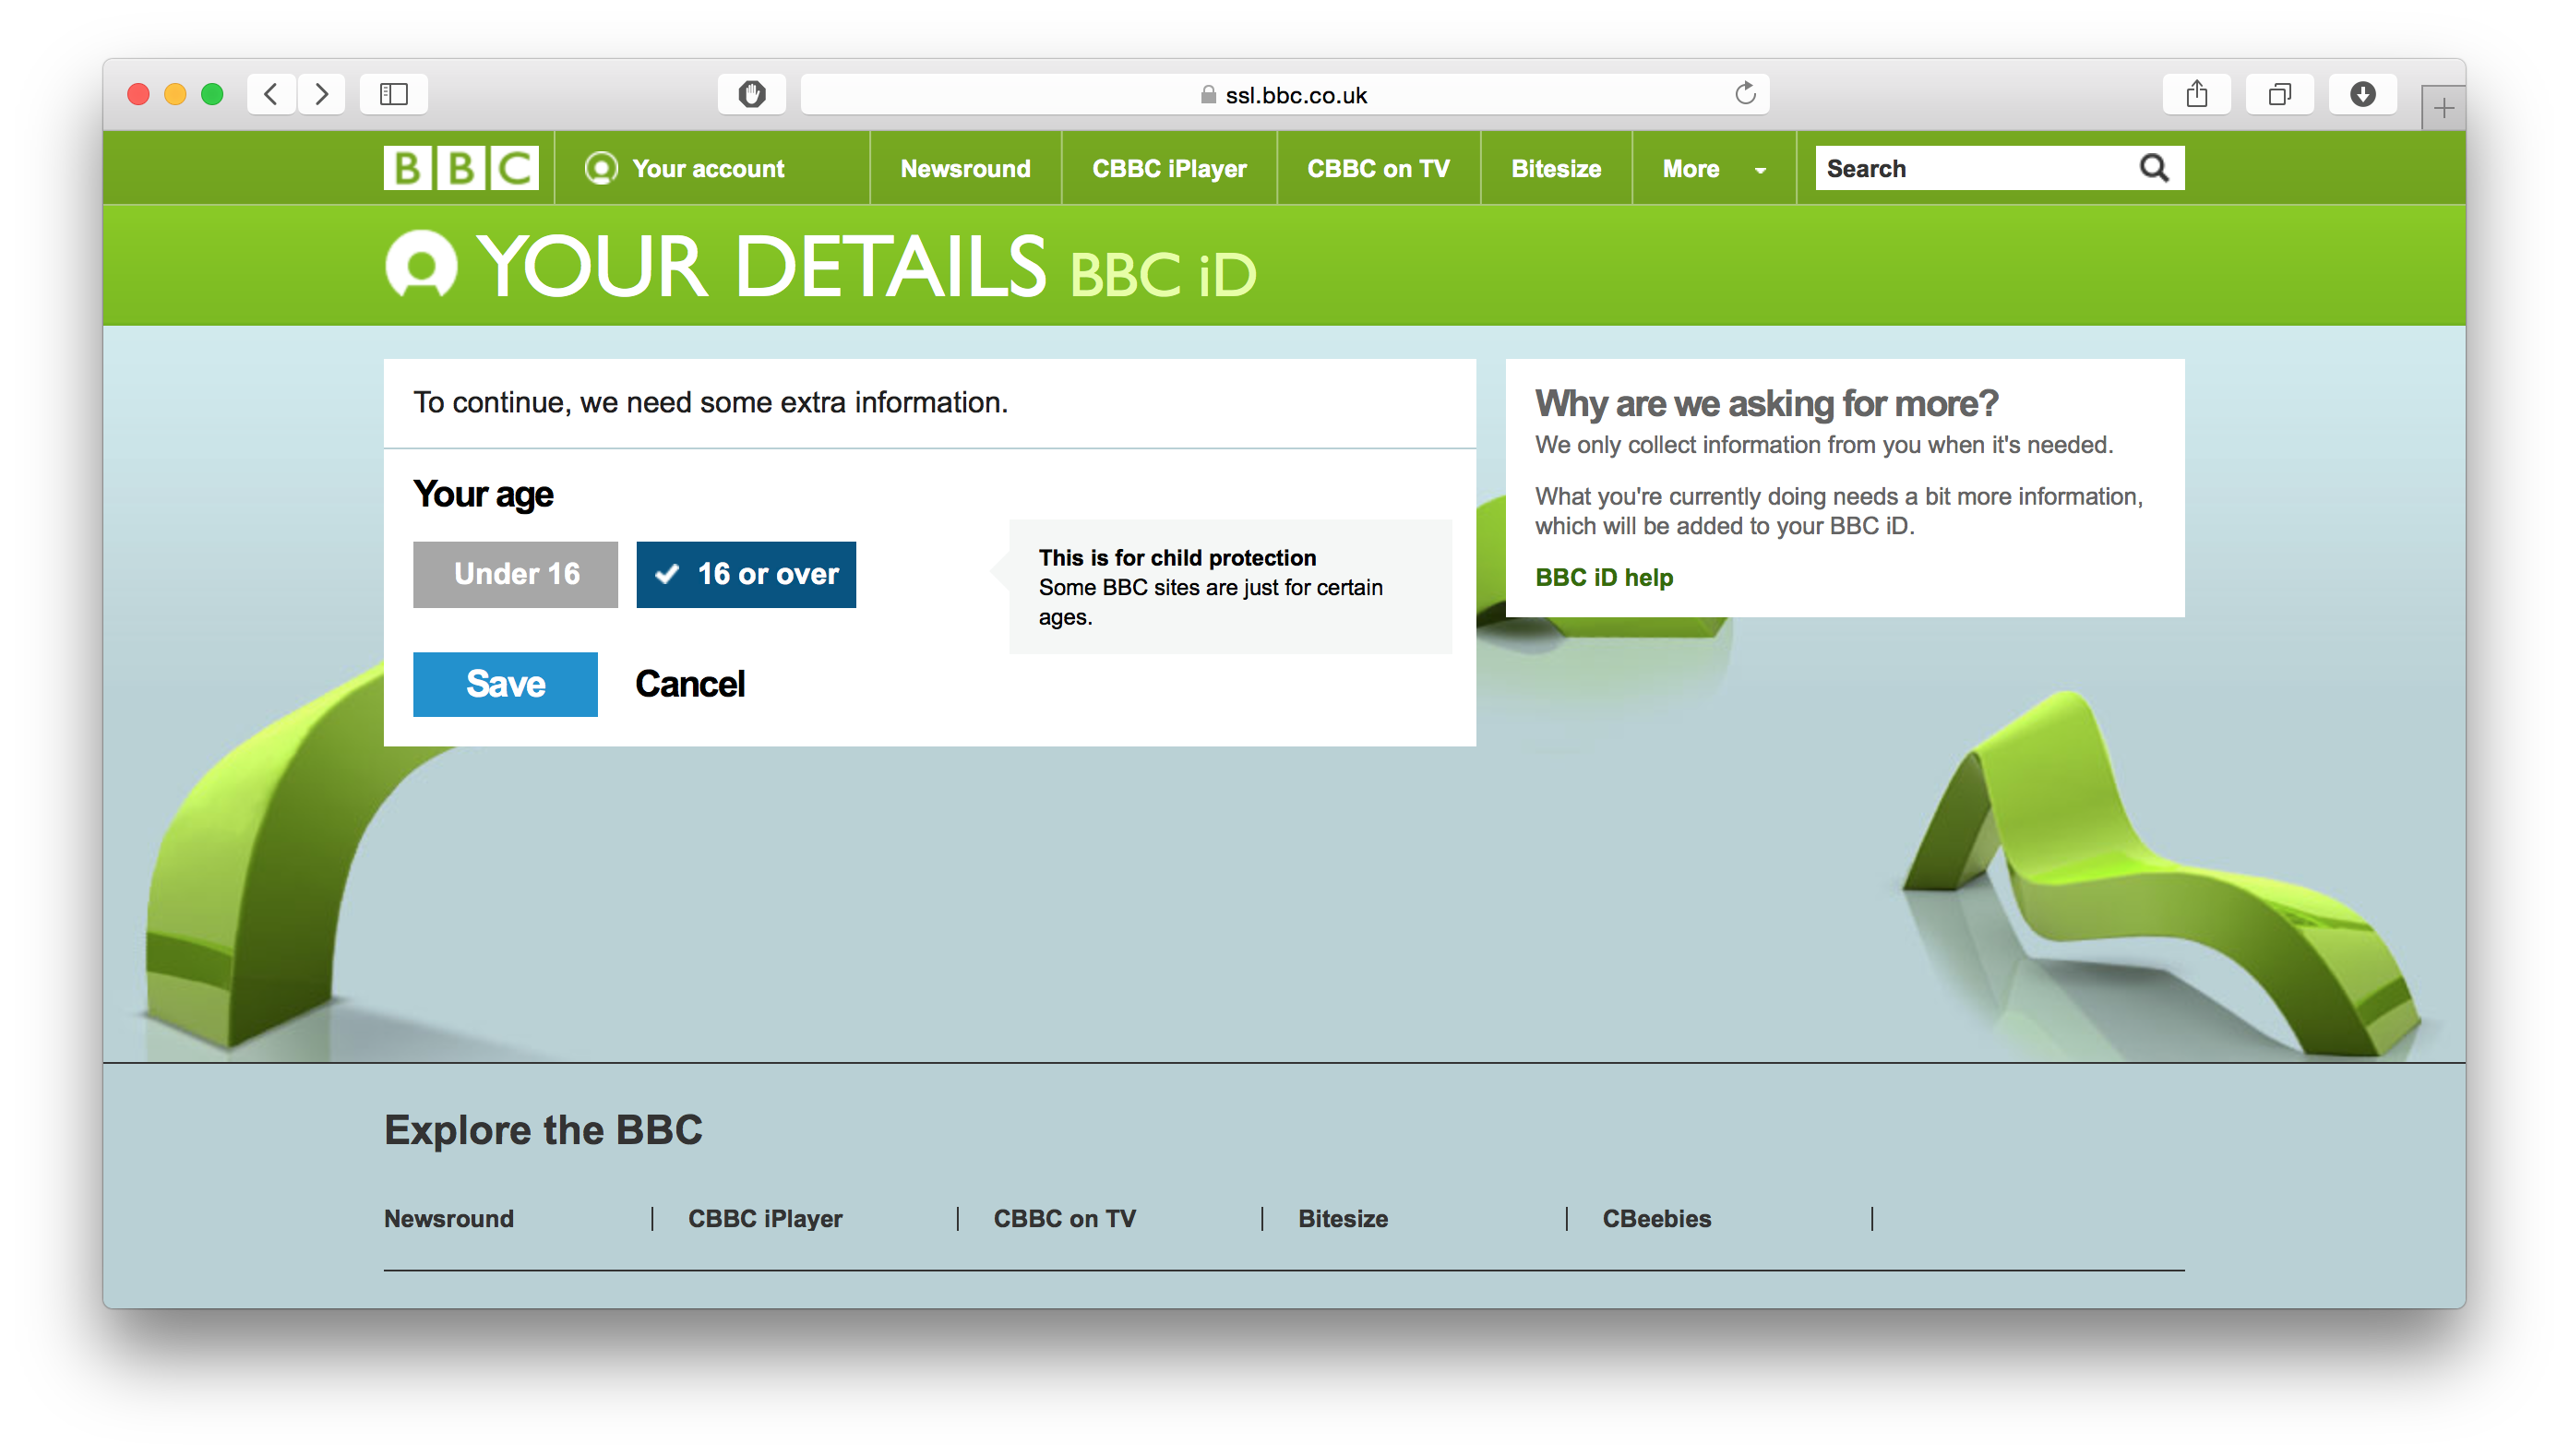Viewport: 2569px width, 1456px height.
Task: Open Newsround in the top navigation
Action: 965,169
